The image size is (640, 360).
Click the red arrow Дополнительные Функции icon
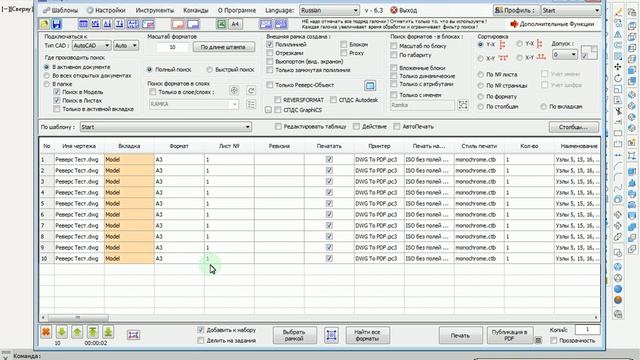514,24
